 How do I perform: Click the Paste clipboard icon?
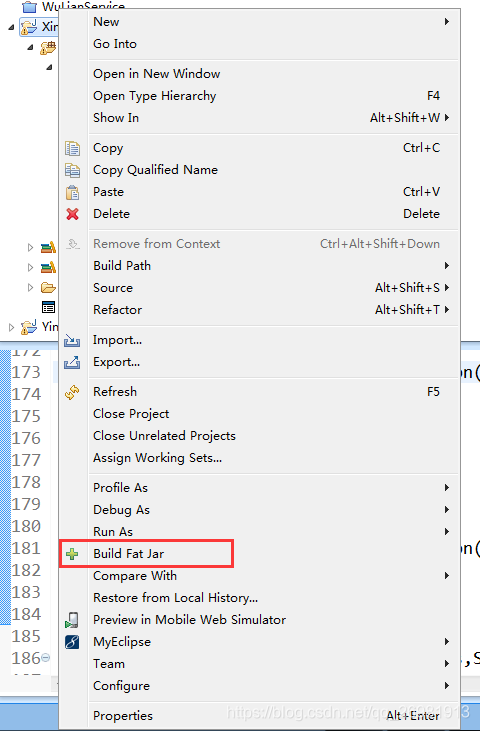pyautogui.click(x=72, y=192)
